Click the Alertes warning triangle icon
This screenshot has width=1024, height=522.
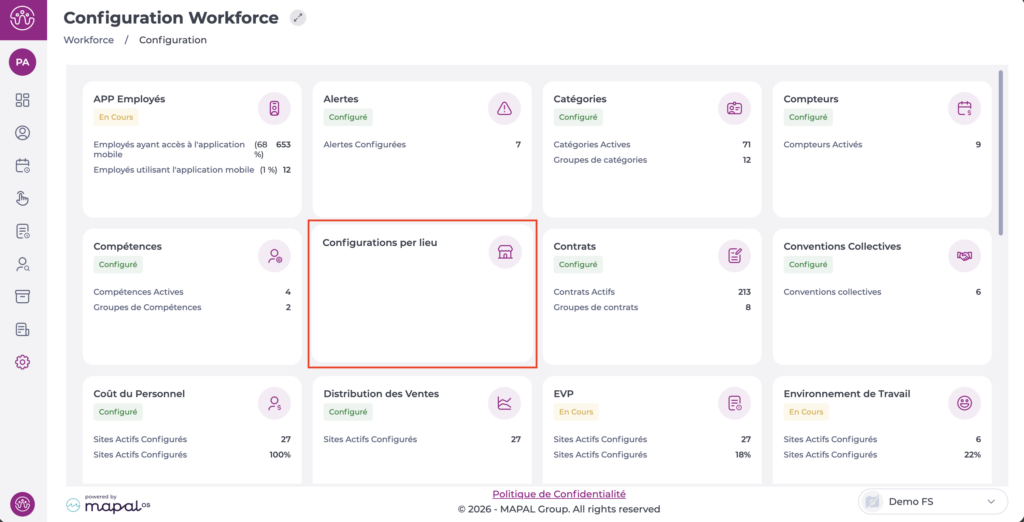[x=504, y=108]
